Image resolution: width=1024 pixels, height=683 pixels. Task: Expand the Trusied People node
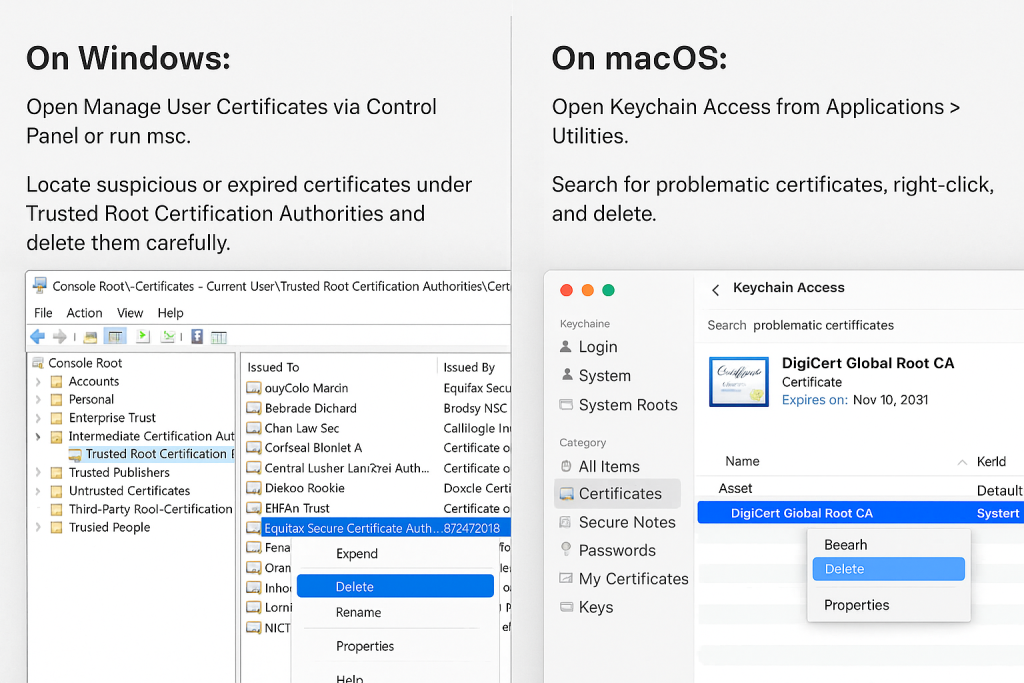38,527
